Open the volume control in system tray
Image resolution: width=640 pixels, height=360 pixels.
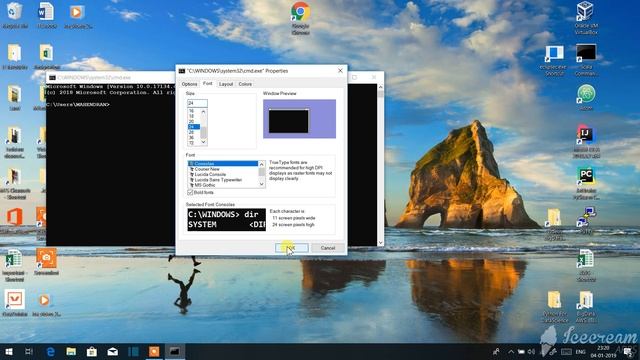click(531, 351)
